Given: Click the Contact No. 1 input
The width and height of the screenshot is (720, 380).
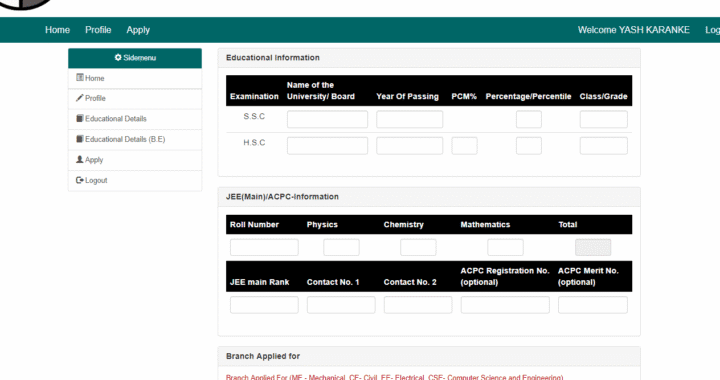Looking at the screenshot, I should 341,305.
